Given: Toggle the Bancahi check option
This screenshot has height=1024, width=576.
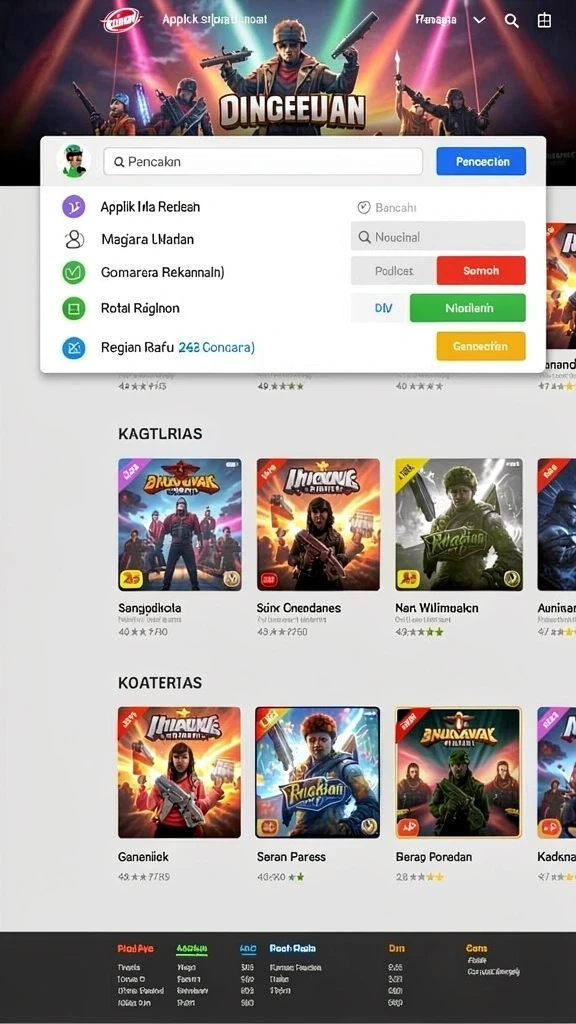Looking at the screenshot, I should [x=387, y=208].
